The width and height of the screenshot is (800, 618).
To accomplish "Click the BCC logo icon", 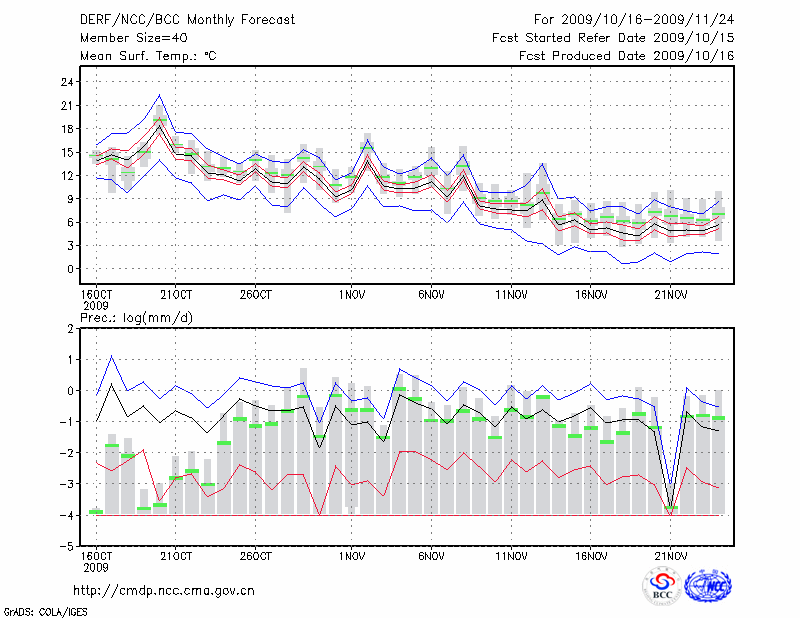I will tap(662, 588).
